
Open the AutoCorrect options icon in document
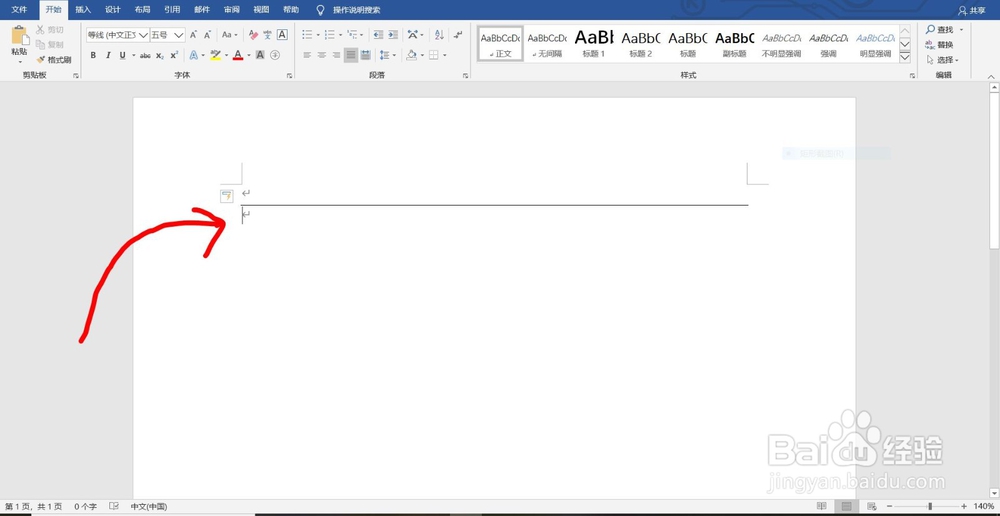pos(226,196)
